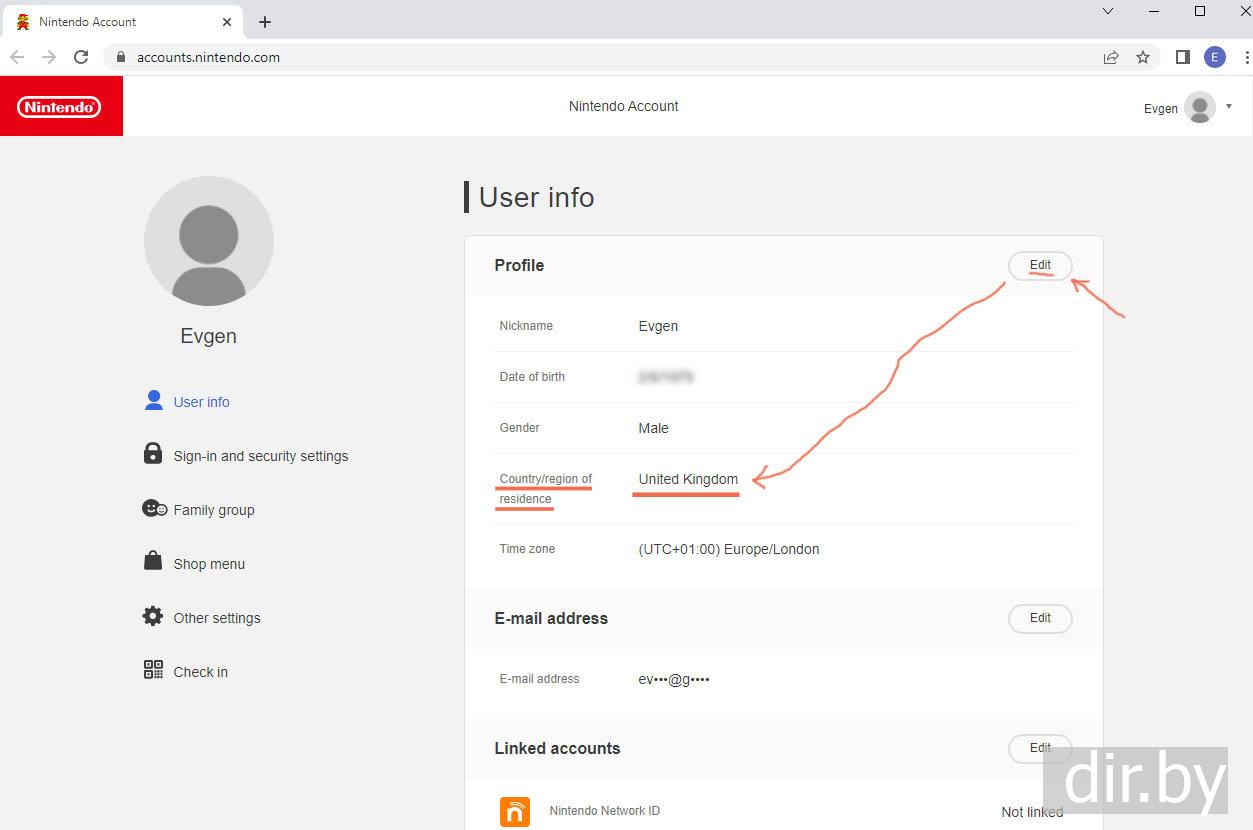Click the Nintendo logo
The height and width of the screenshot is (830, 1253).
(x=60, y=106)
